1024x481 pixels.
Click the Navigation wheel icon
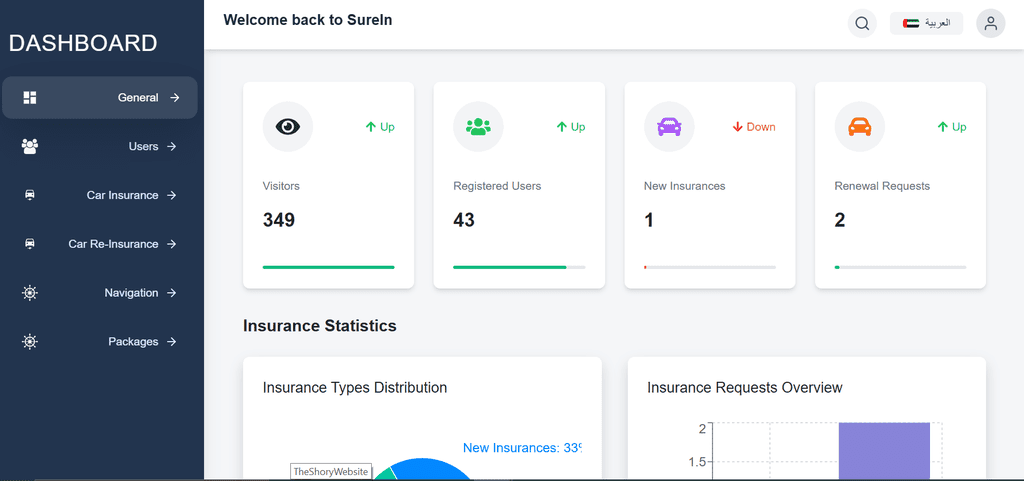30,293
